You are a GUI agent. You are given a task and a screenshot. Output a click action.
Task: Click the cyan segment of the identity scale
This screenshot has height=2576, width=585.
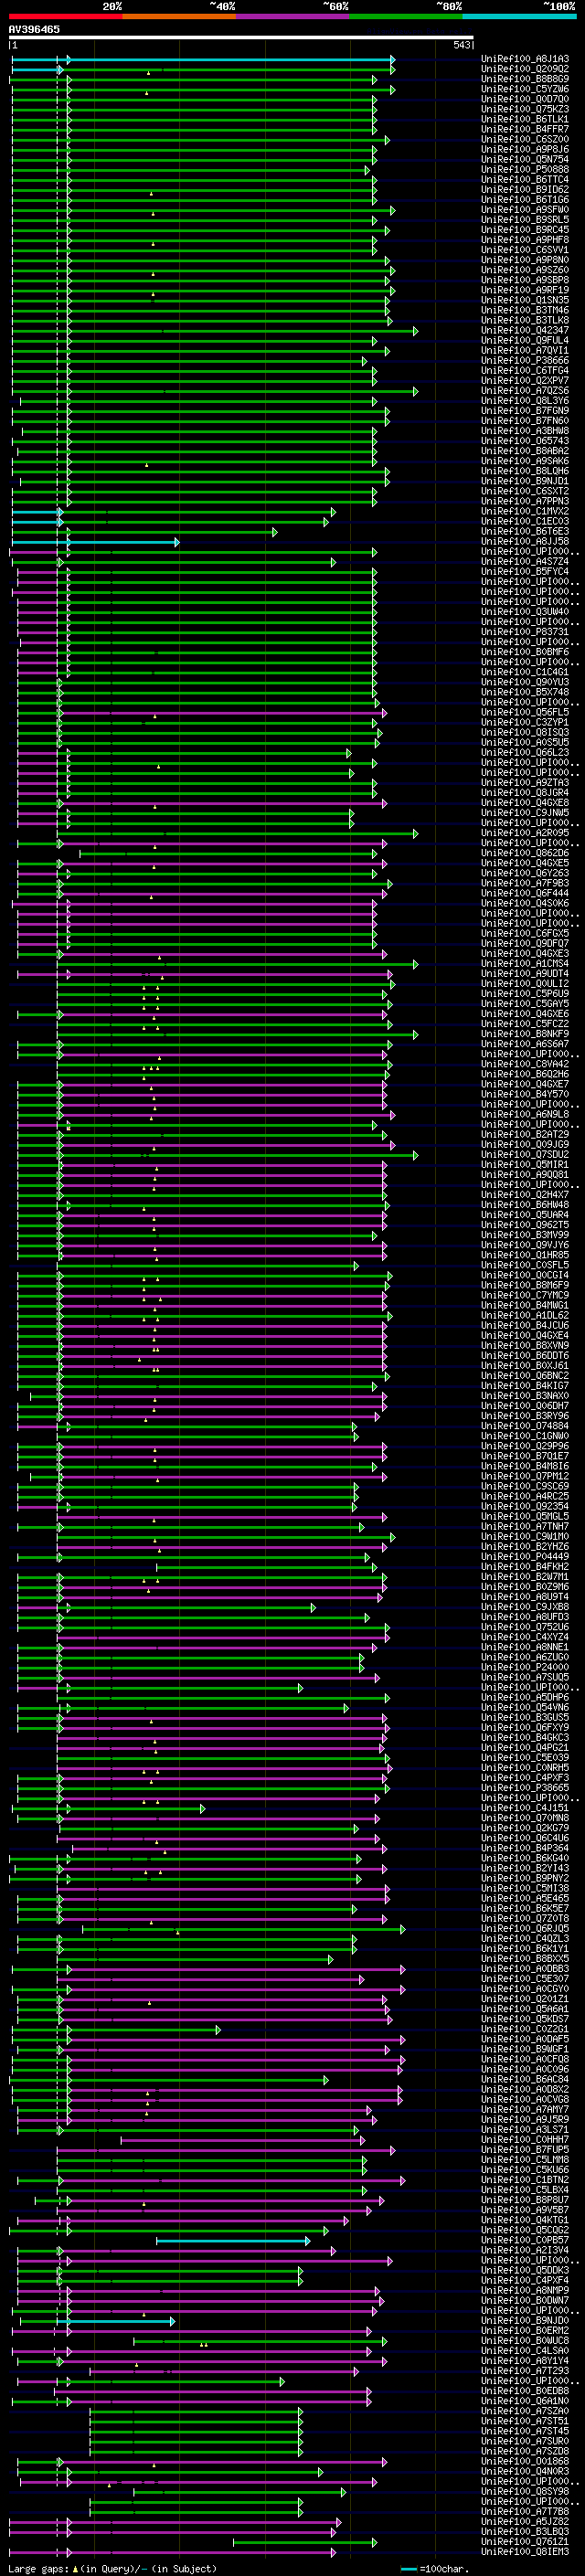click(519, 16)
